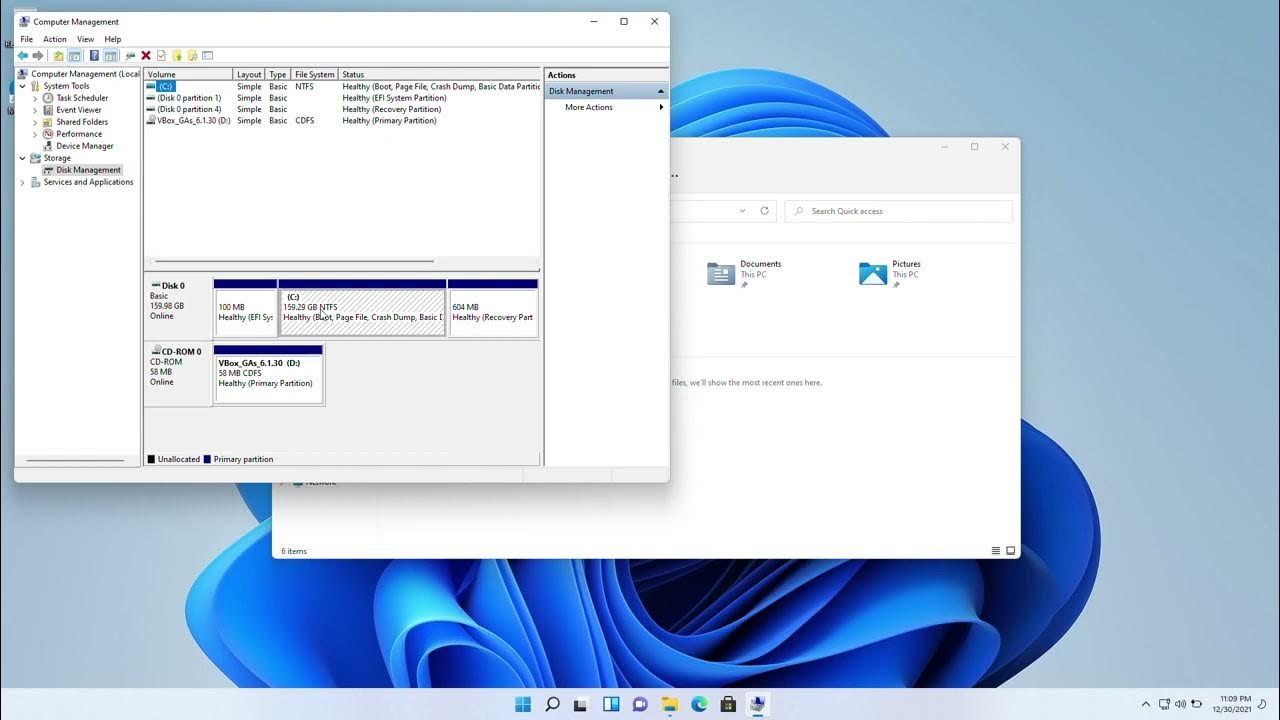Open the View menu in Computer Management
Image resolution: width=1280 pixels, height=720 pixels.
(86, 39)
